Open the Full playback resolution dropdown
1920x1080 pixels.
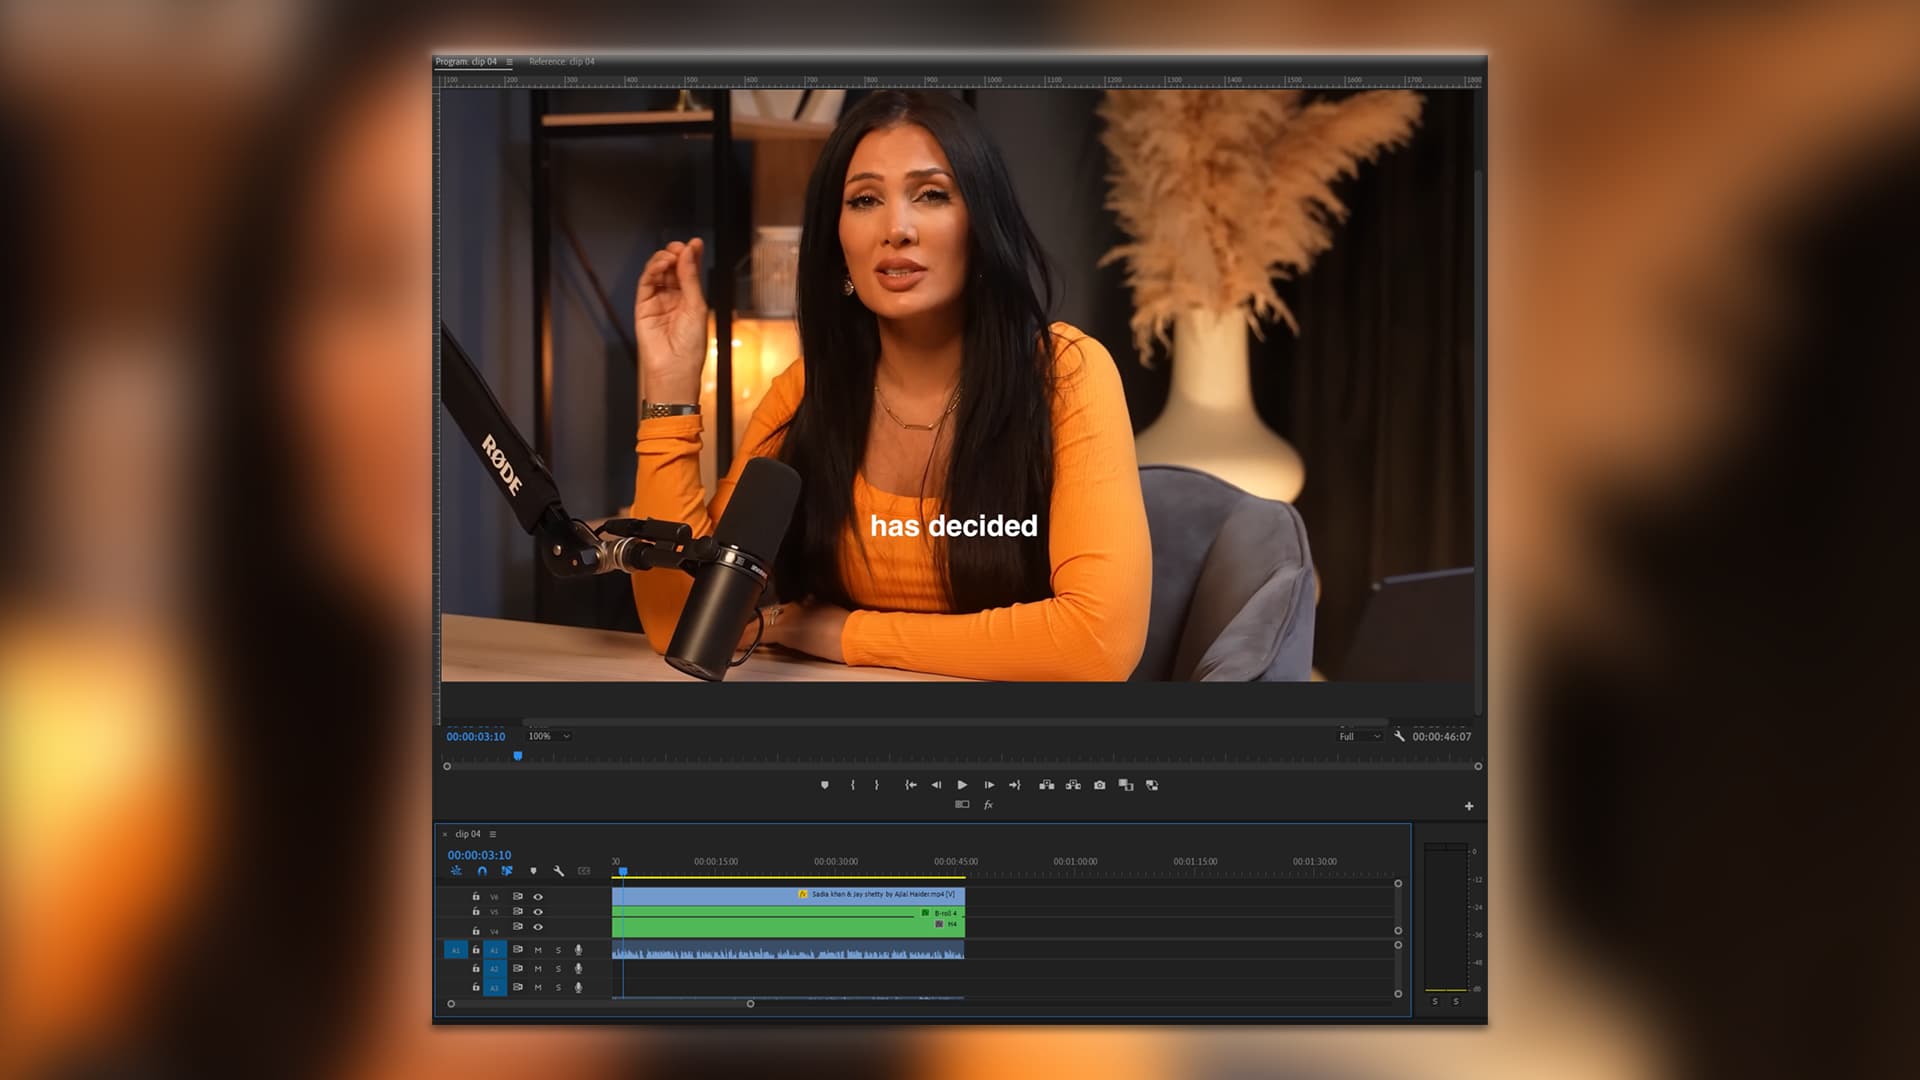pyautogui.click(x=1359, y=737)
